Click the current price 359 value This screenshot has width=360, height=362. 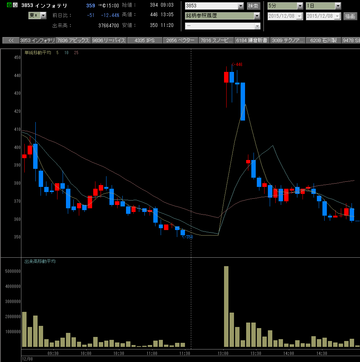[90, 6]
